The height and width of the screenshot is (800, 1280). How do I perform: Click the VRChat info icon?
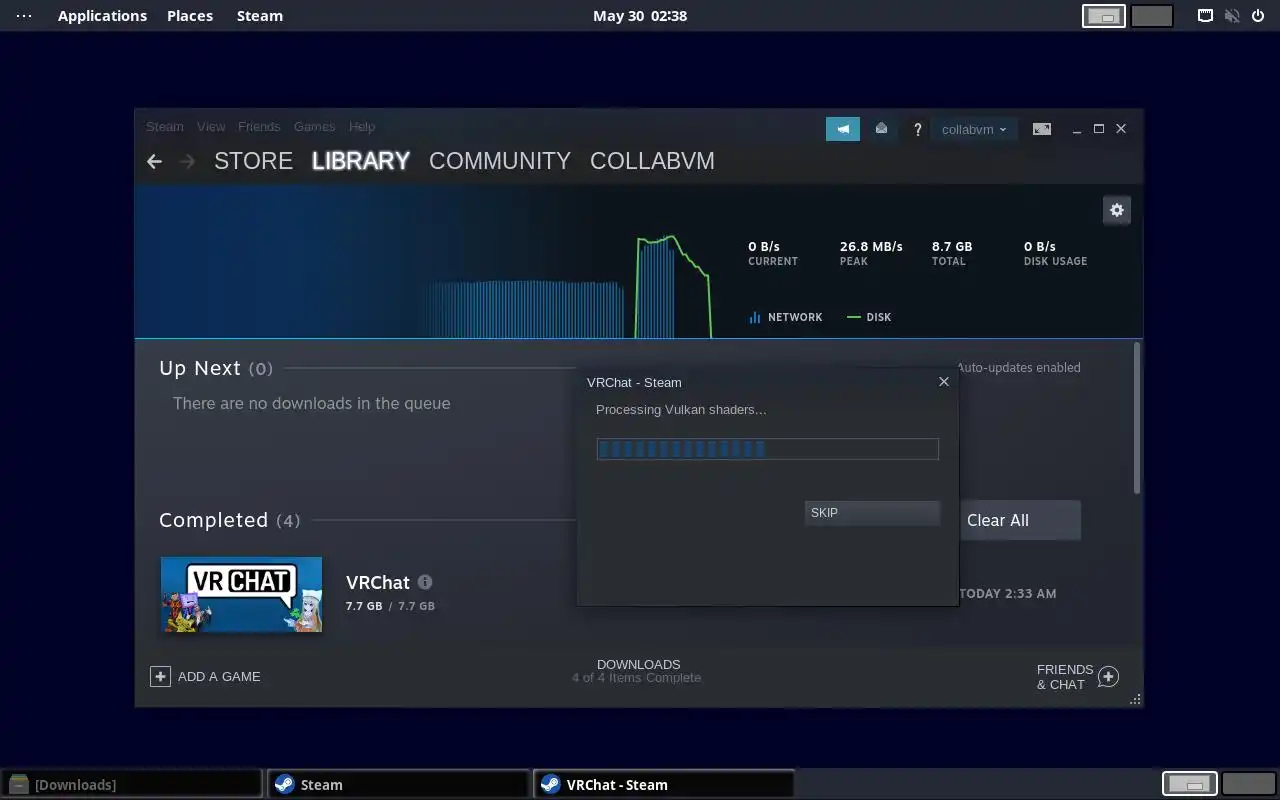tap(425, 582)
